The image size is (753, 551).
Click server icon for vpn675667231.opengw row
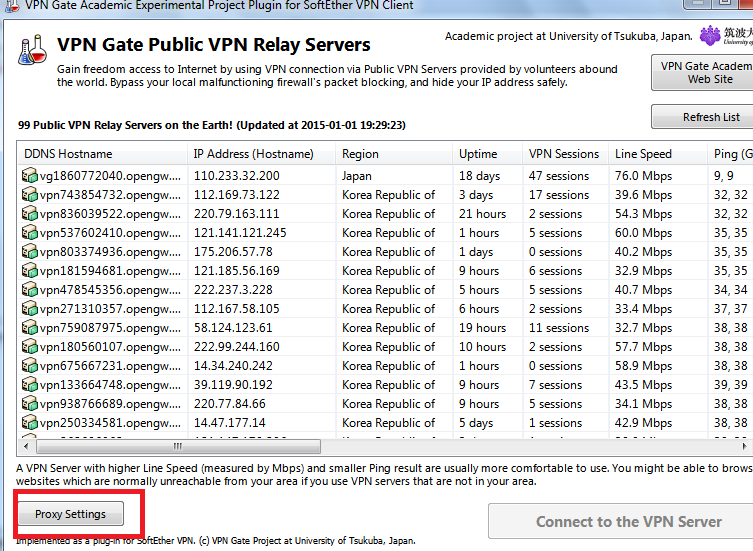[x=30, y=366]
